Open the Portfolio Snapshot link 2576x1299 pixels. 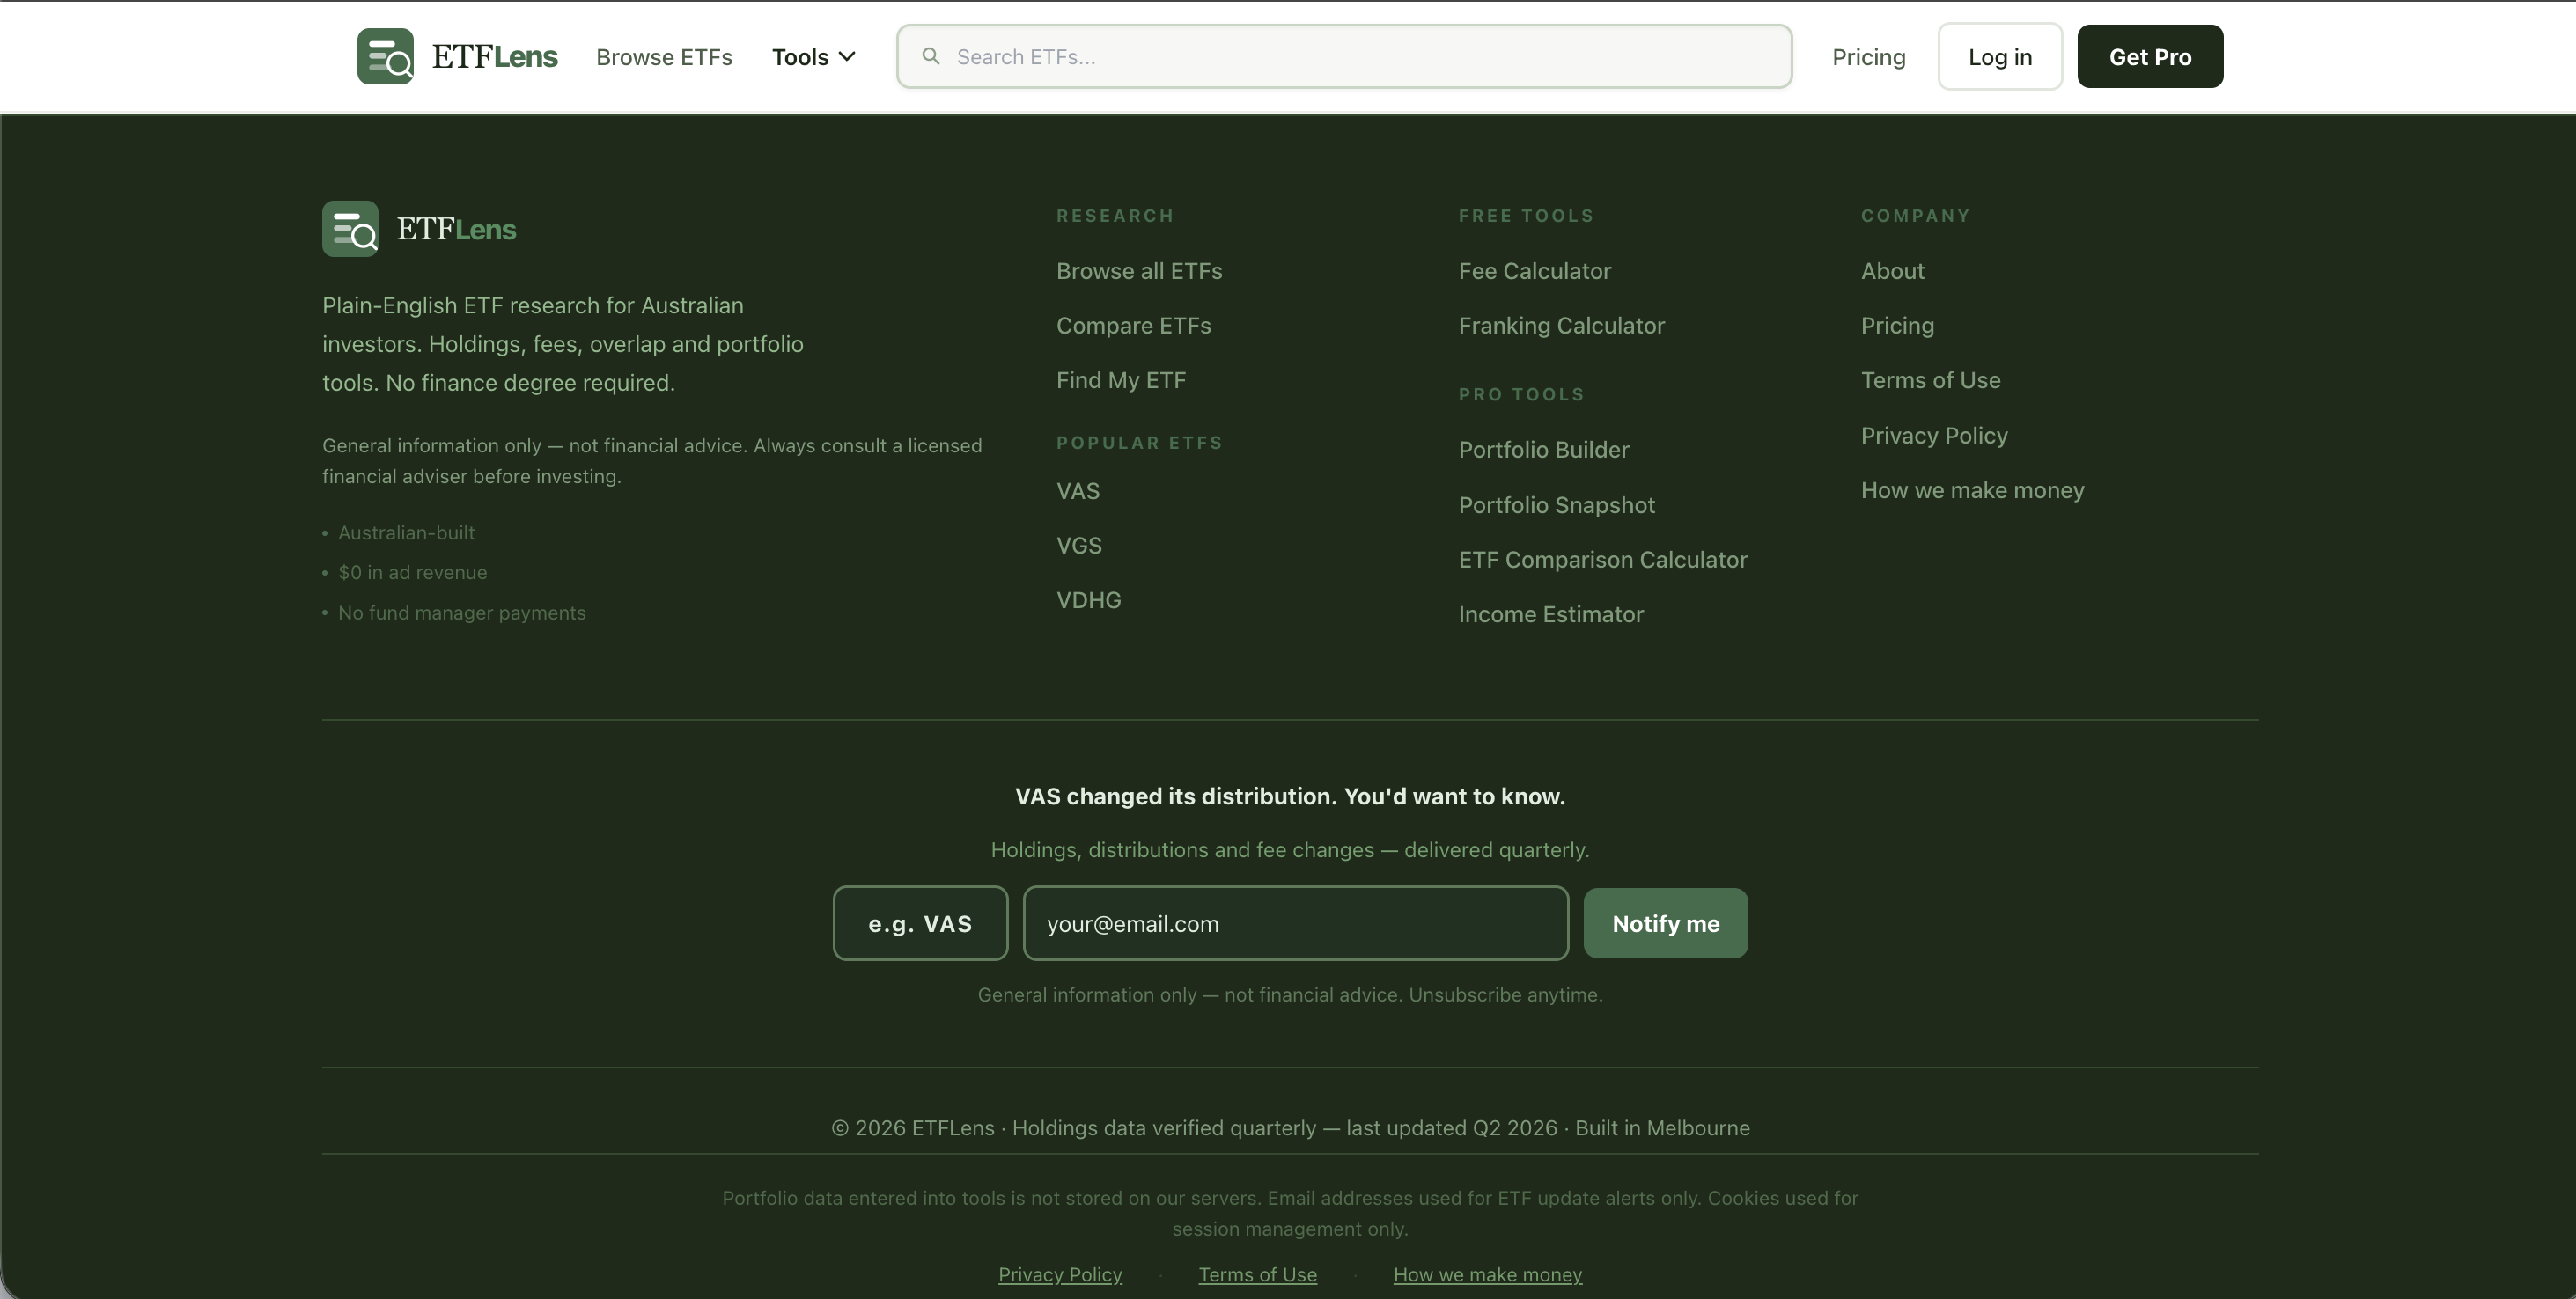tap(1556, 505)
